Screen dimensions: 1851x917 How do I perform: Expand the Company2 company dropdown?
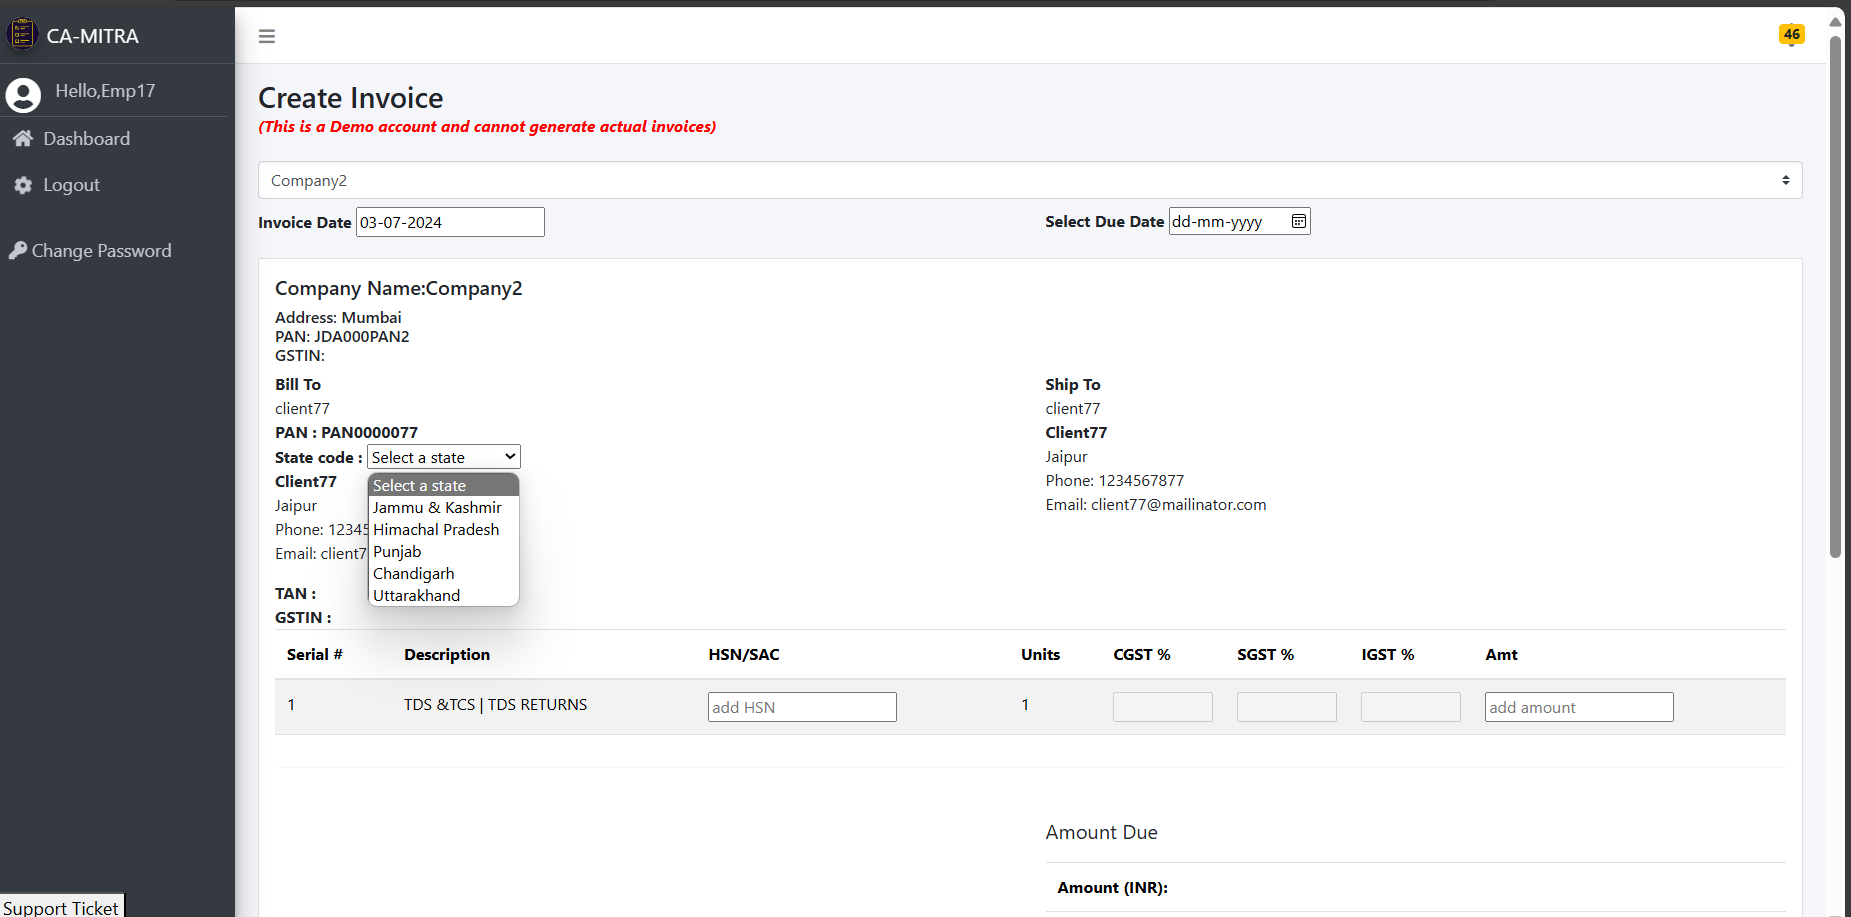click(x=1030, y=180)
